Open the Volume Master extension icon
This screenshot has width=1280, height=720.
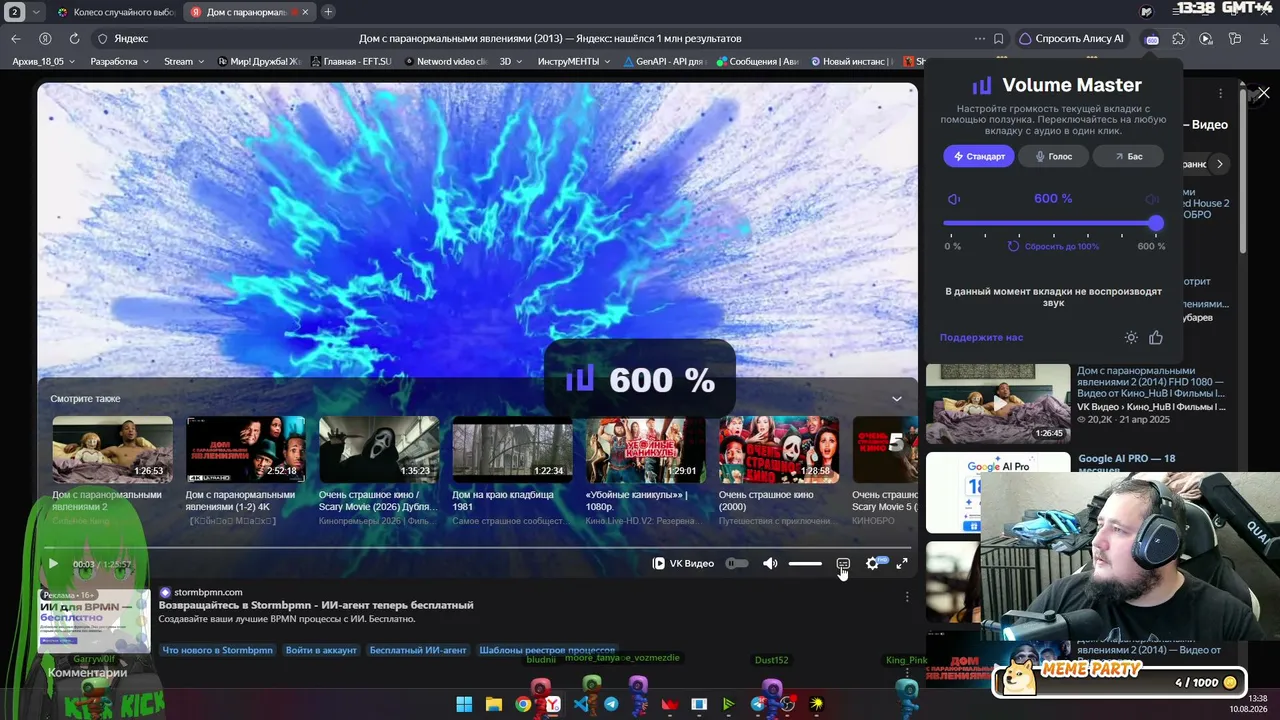[1152, 39]
